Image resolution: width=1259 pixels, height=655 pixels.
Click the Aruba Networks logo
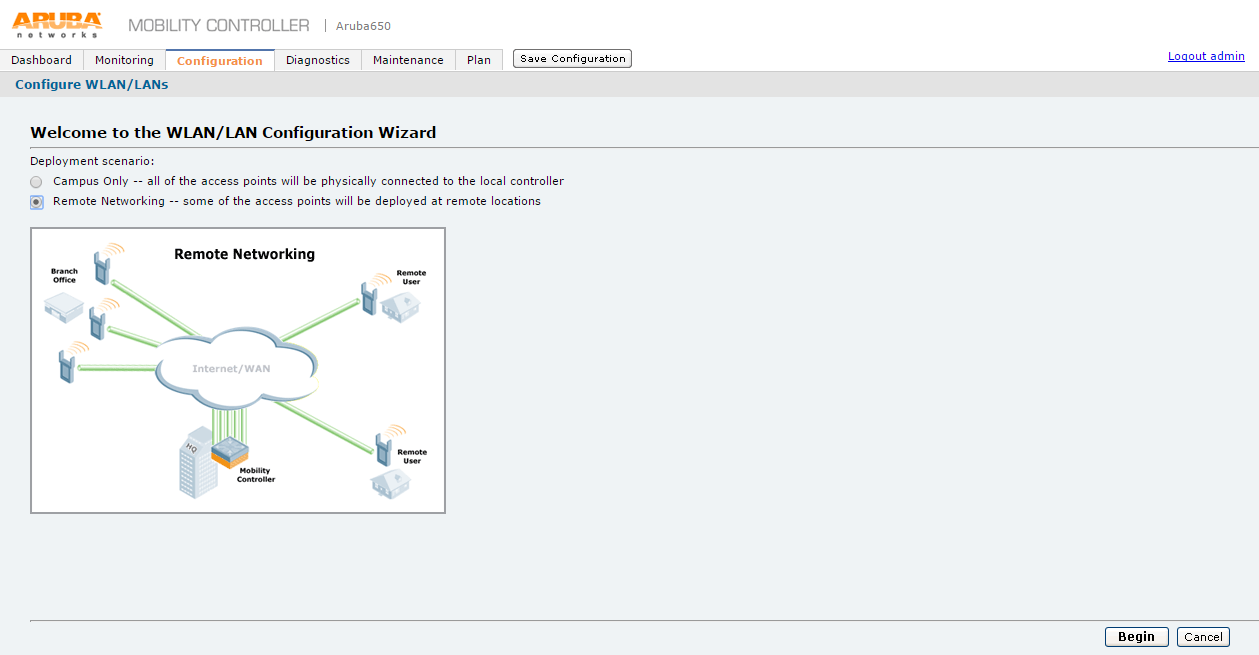(57, 24)
